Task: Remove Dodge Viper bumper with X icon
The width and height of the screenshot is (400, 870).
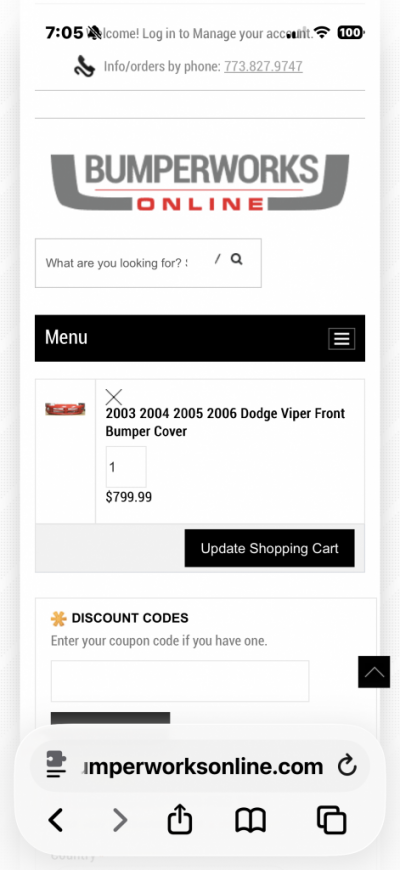Action: [114, 397]
